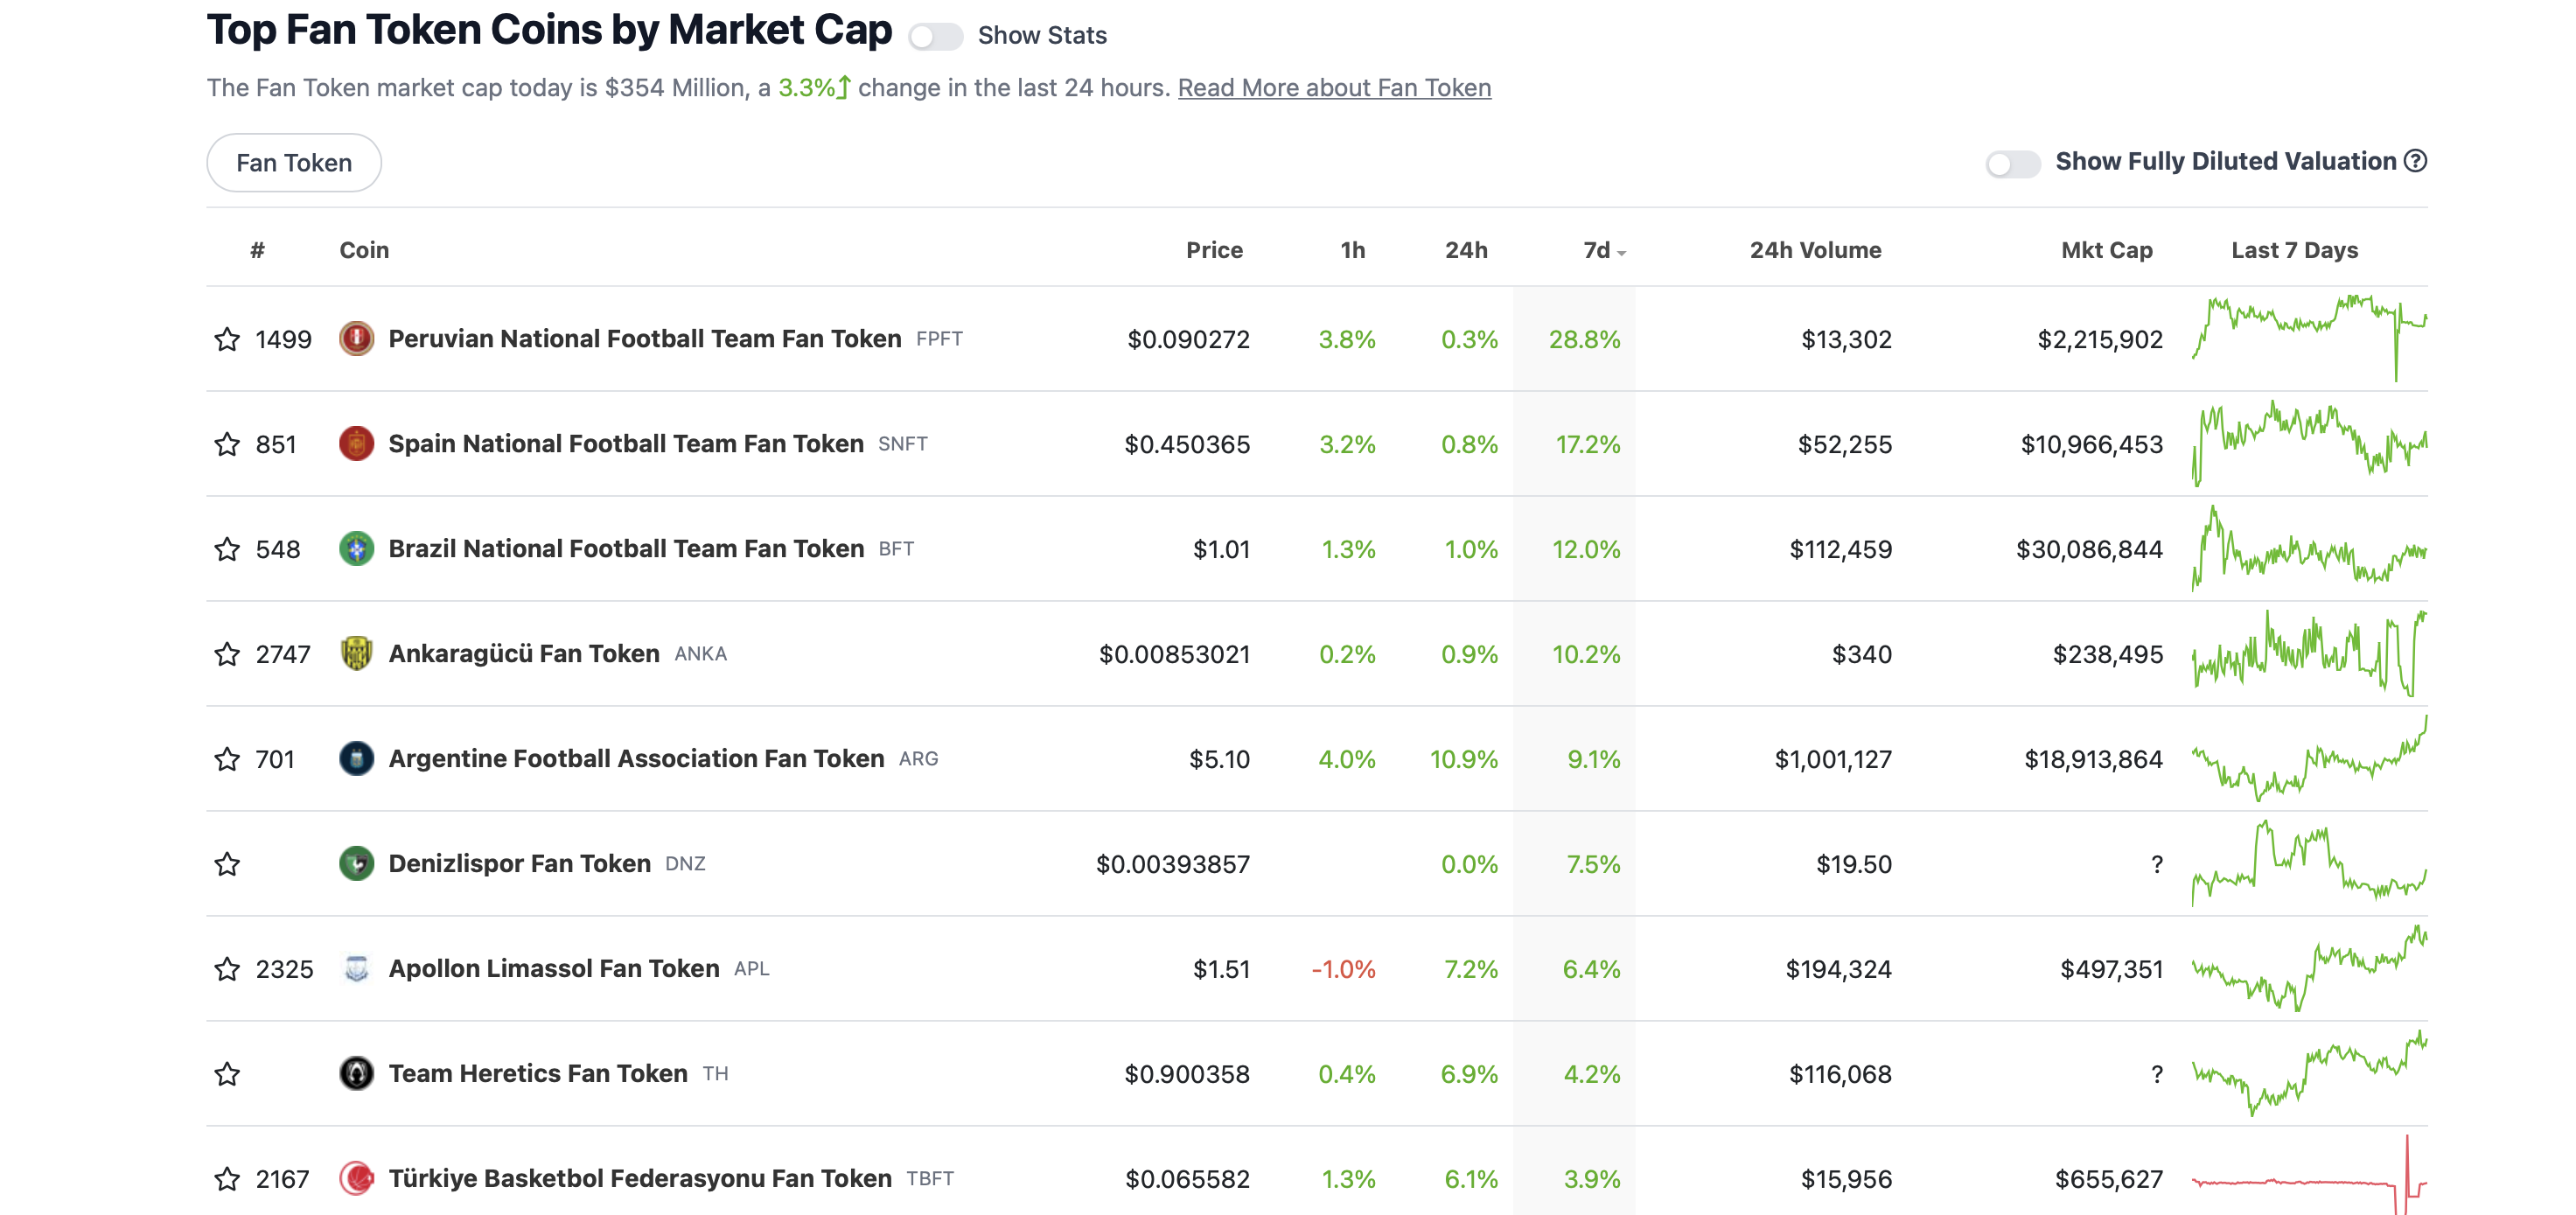Image resolution: width=2576 pixels, height=1215 pixels.
Task: Click the Denizlispor Fan Token logo icon
Action: [x=356, y=863]
